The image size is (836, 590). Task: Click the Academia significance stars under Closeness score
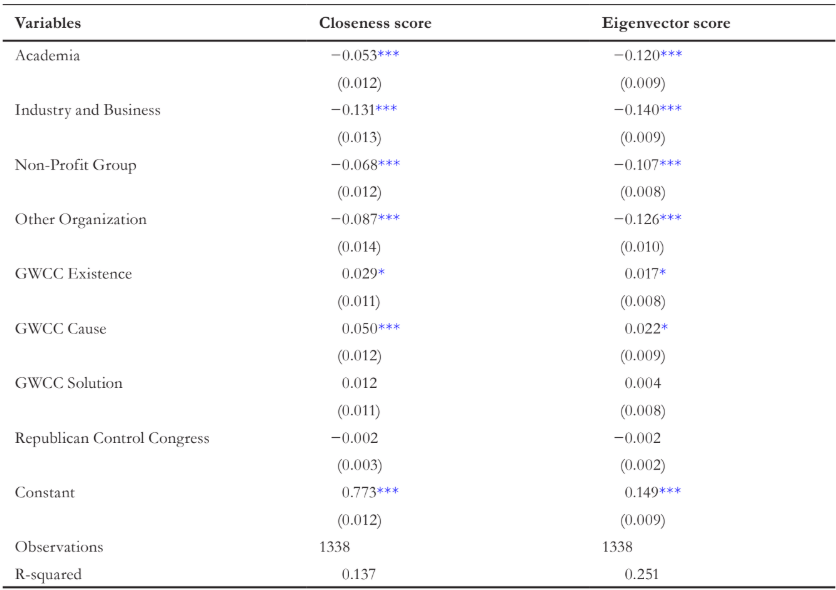(x=388, y=54)
